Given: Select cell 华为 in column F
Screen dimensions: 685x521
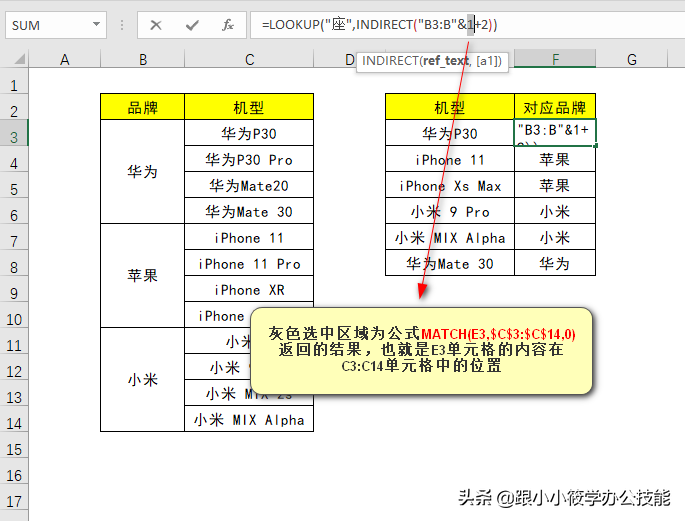Looking at the screenshot, I should (x=555, y=263).
